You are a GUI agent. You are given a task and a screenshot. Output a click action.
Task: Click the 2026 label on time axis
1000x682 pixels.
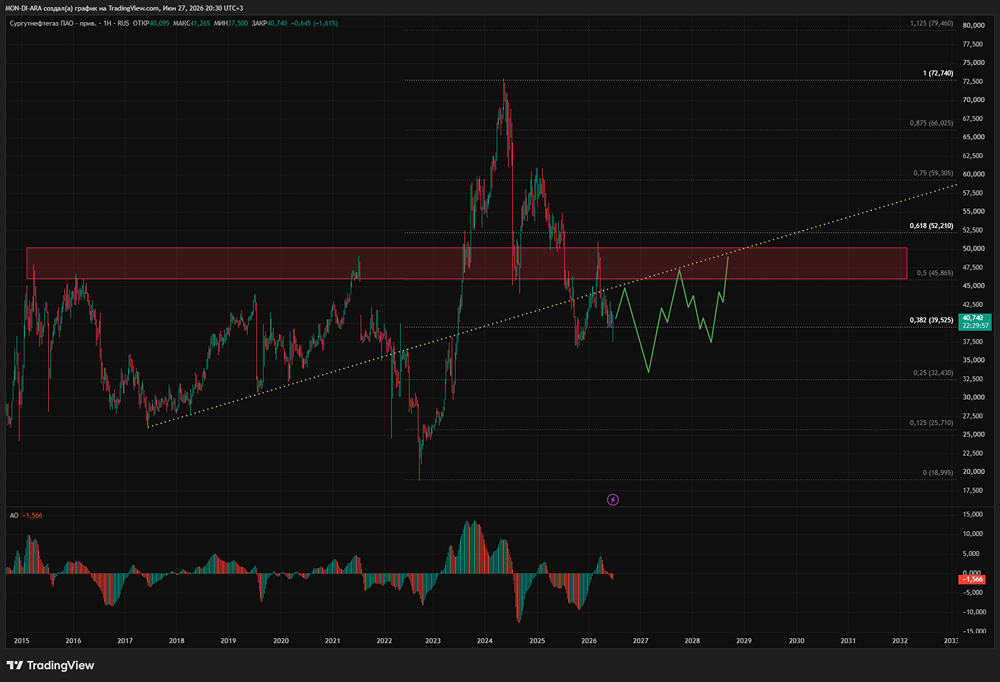(x=589, y=641)
